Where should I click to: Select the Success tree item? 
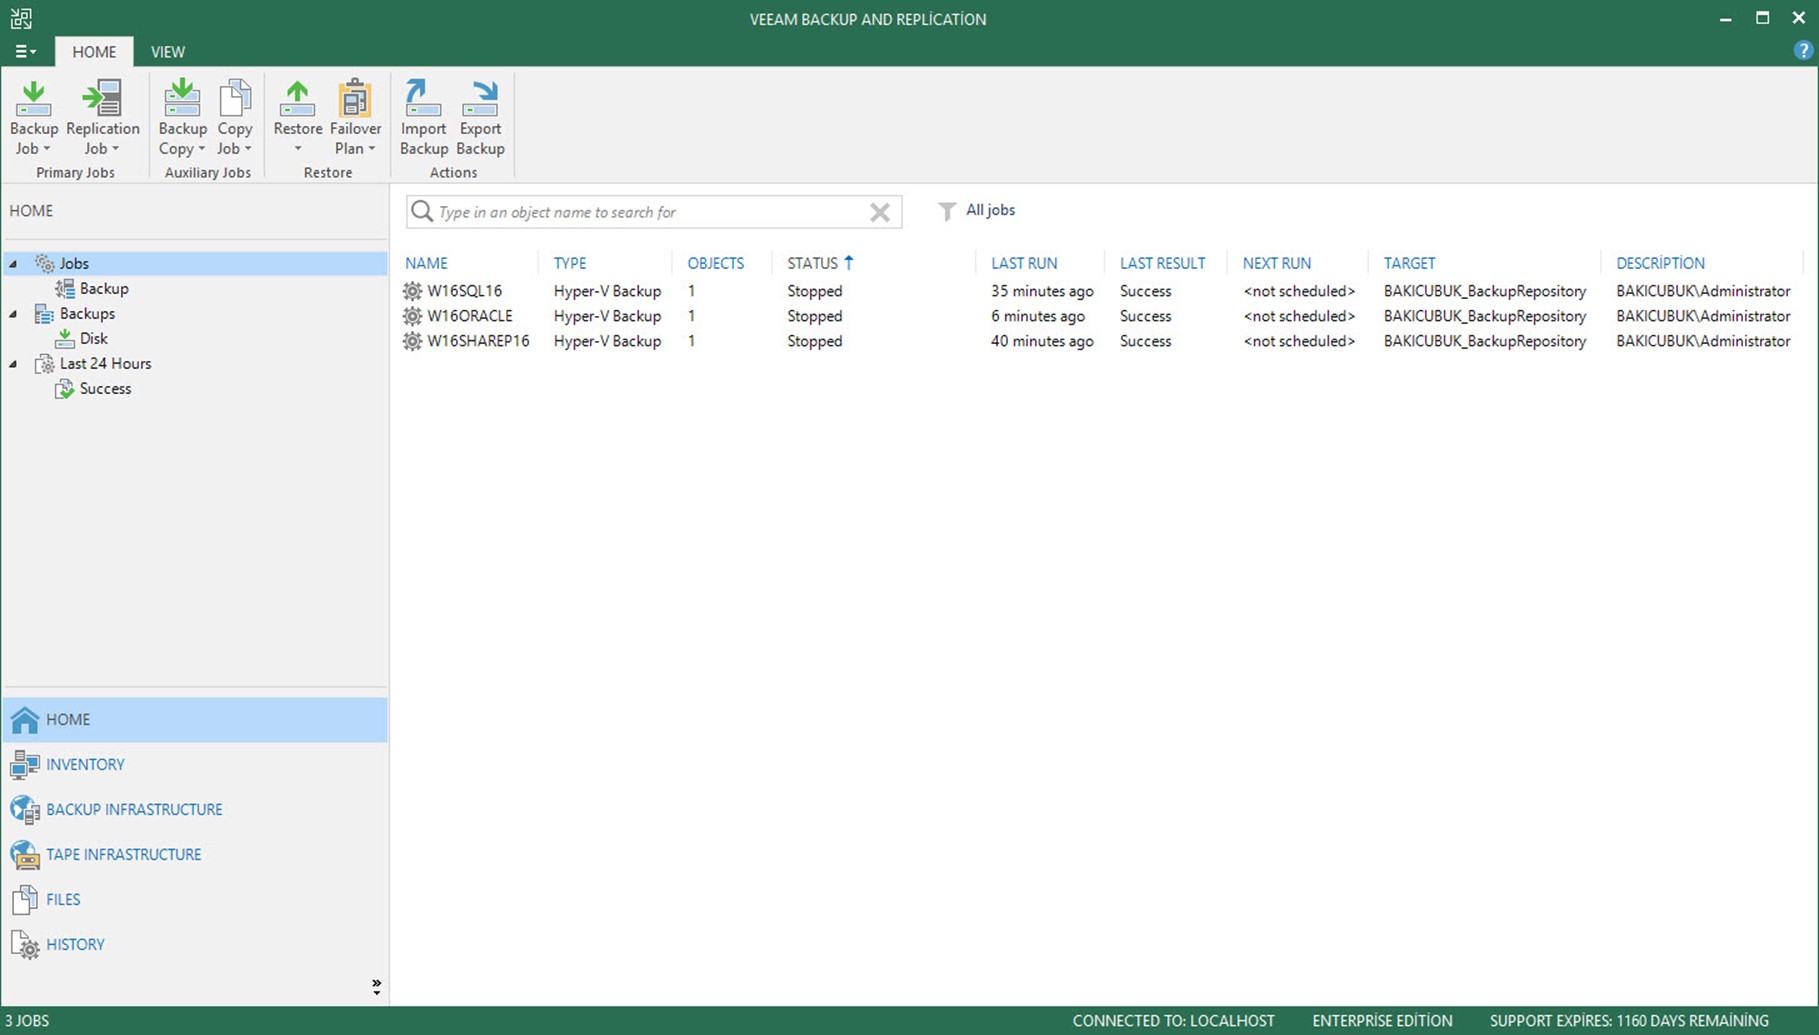(x=105, y=389)
